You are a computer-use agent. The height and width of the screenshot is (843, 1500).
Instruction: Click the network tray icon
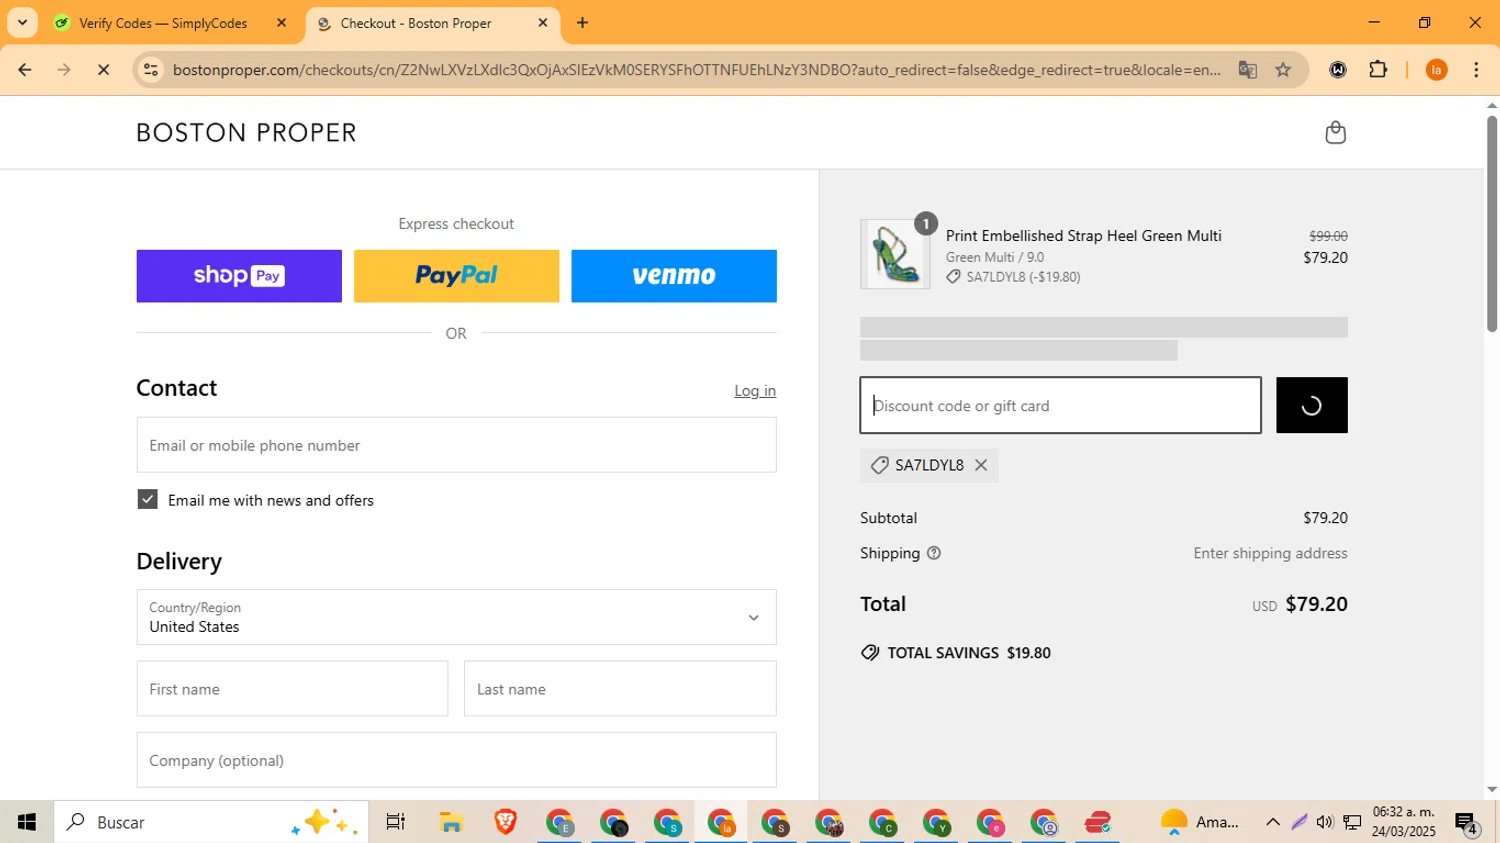coord(1352,822)
